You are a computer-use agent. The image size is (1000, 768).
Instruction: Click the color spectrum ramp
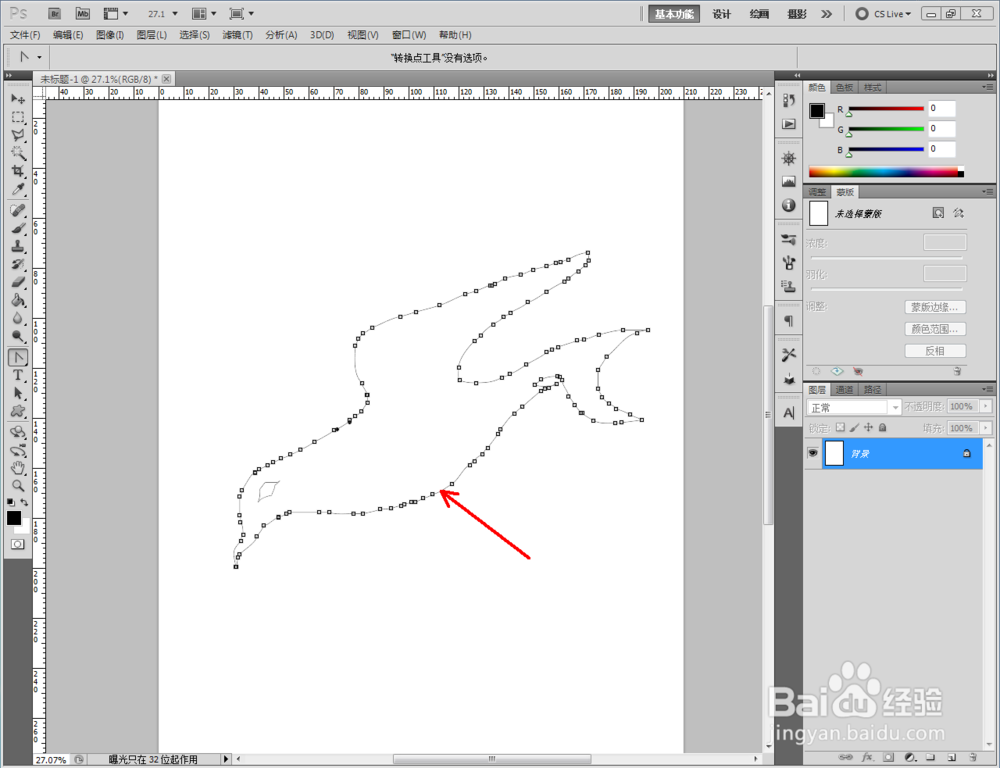(x=886, y=172)
